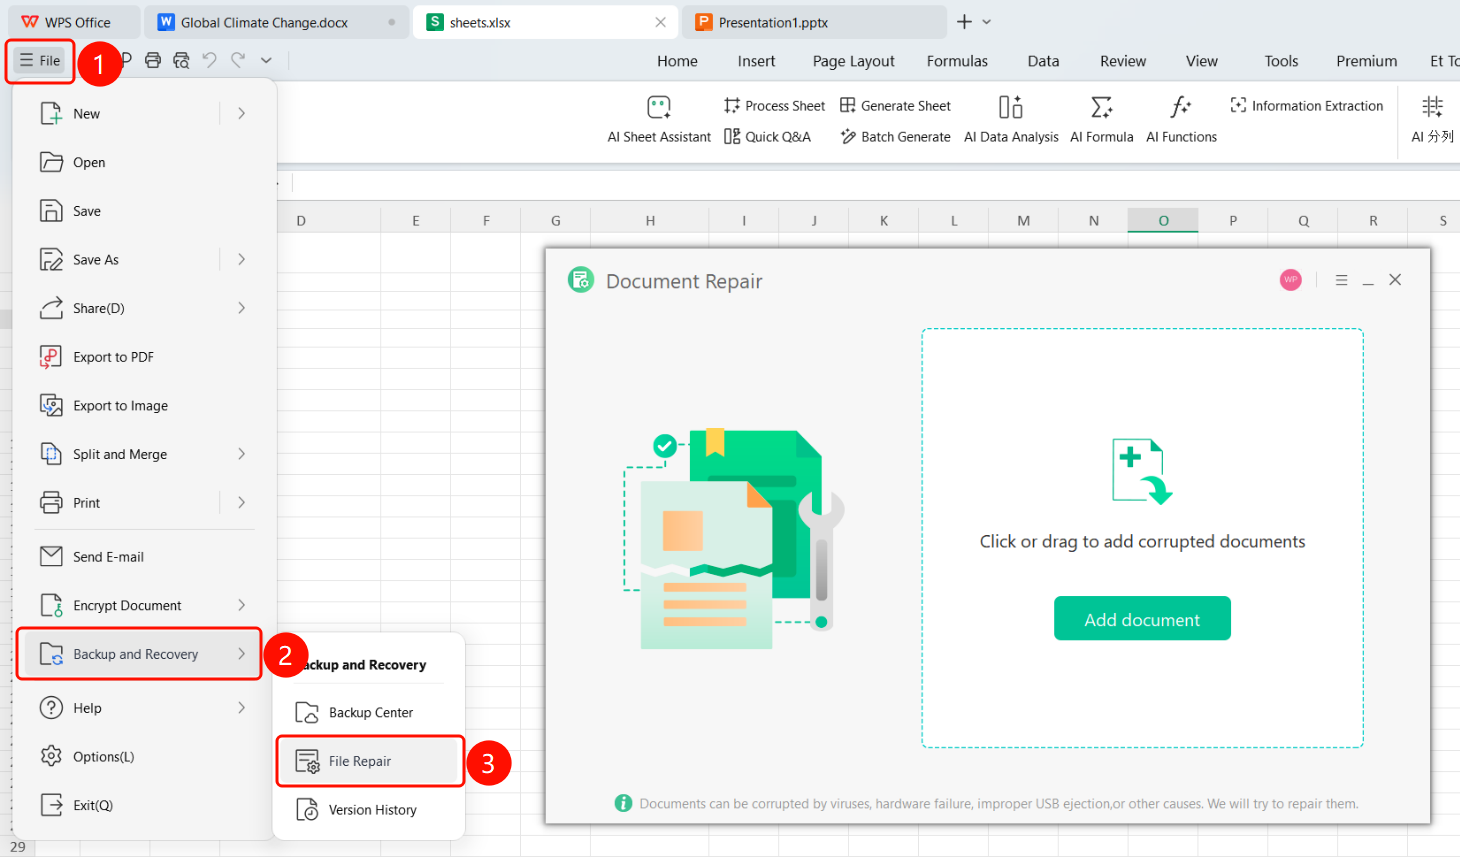This screenshot has height=857, width=1460.
Task: Expand the Encrypt Document submenu arrow
Action: click(241, 605)
